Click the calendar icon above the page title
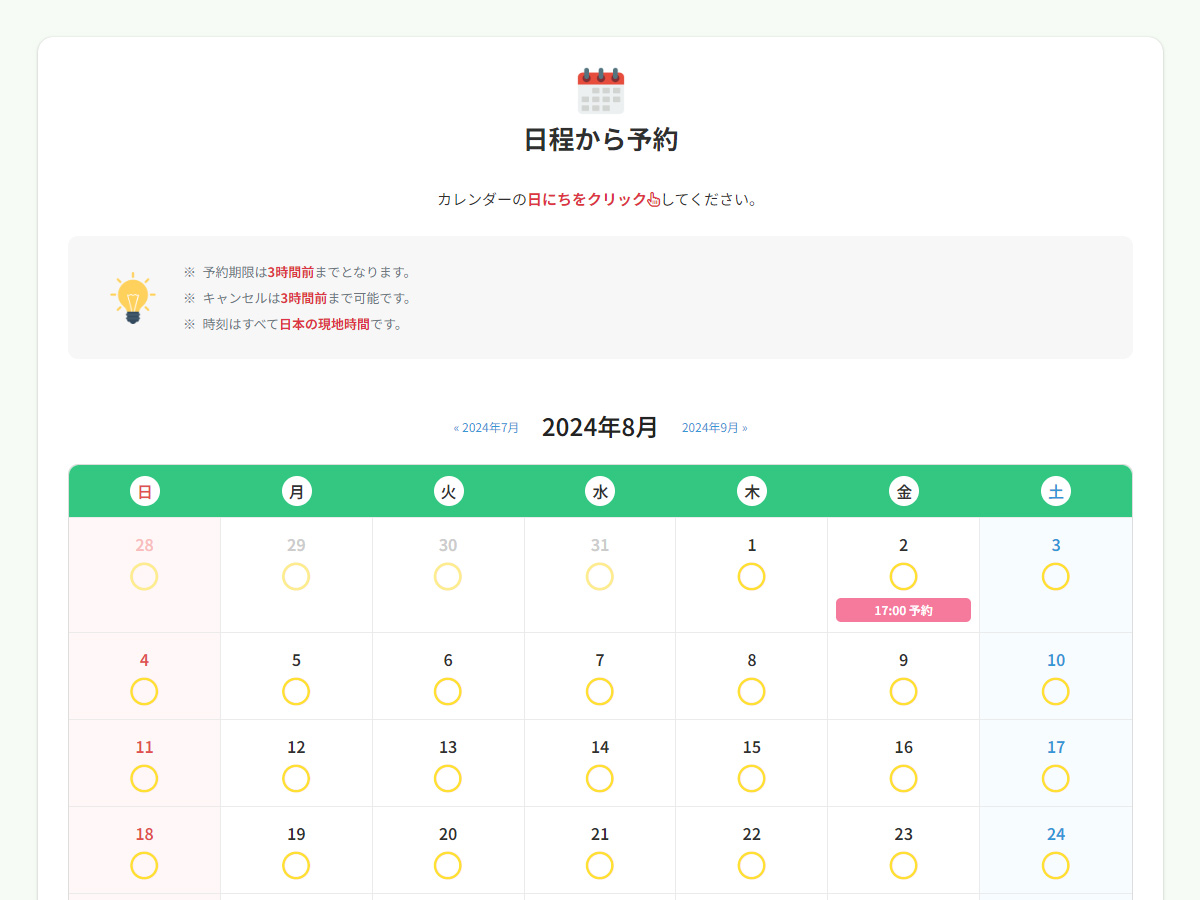Viewport: 1200px width, 900px height. coord(599,89)
